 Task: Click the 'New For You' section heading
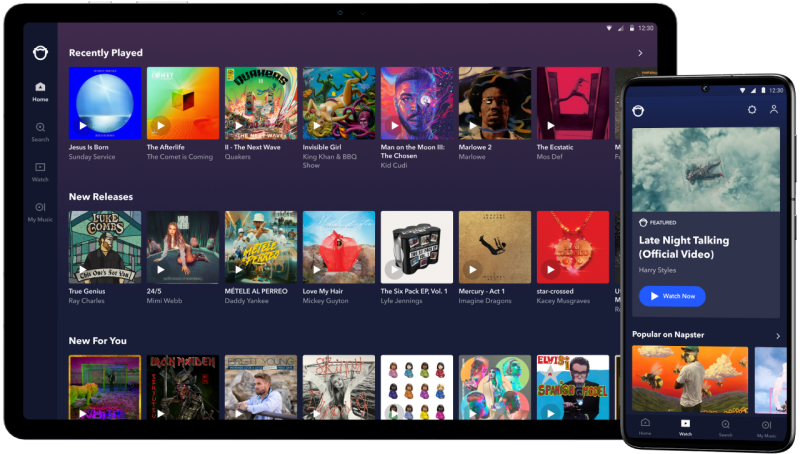97,341
